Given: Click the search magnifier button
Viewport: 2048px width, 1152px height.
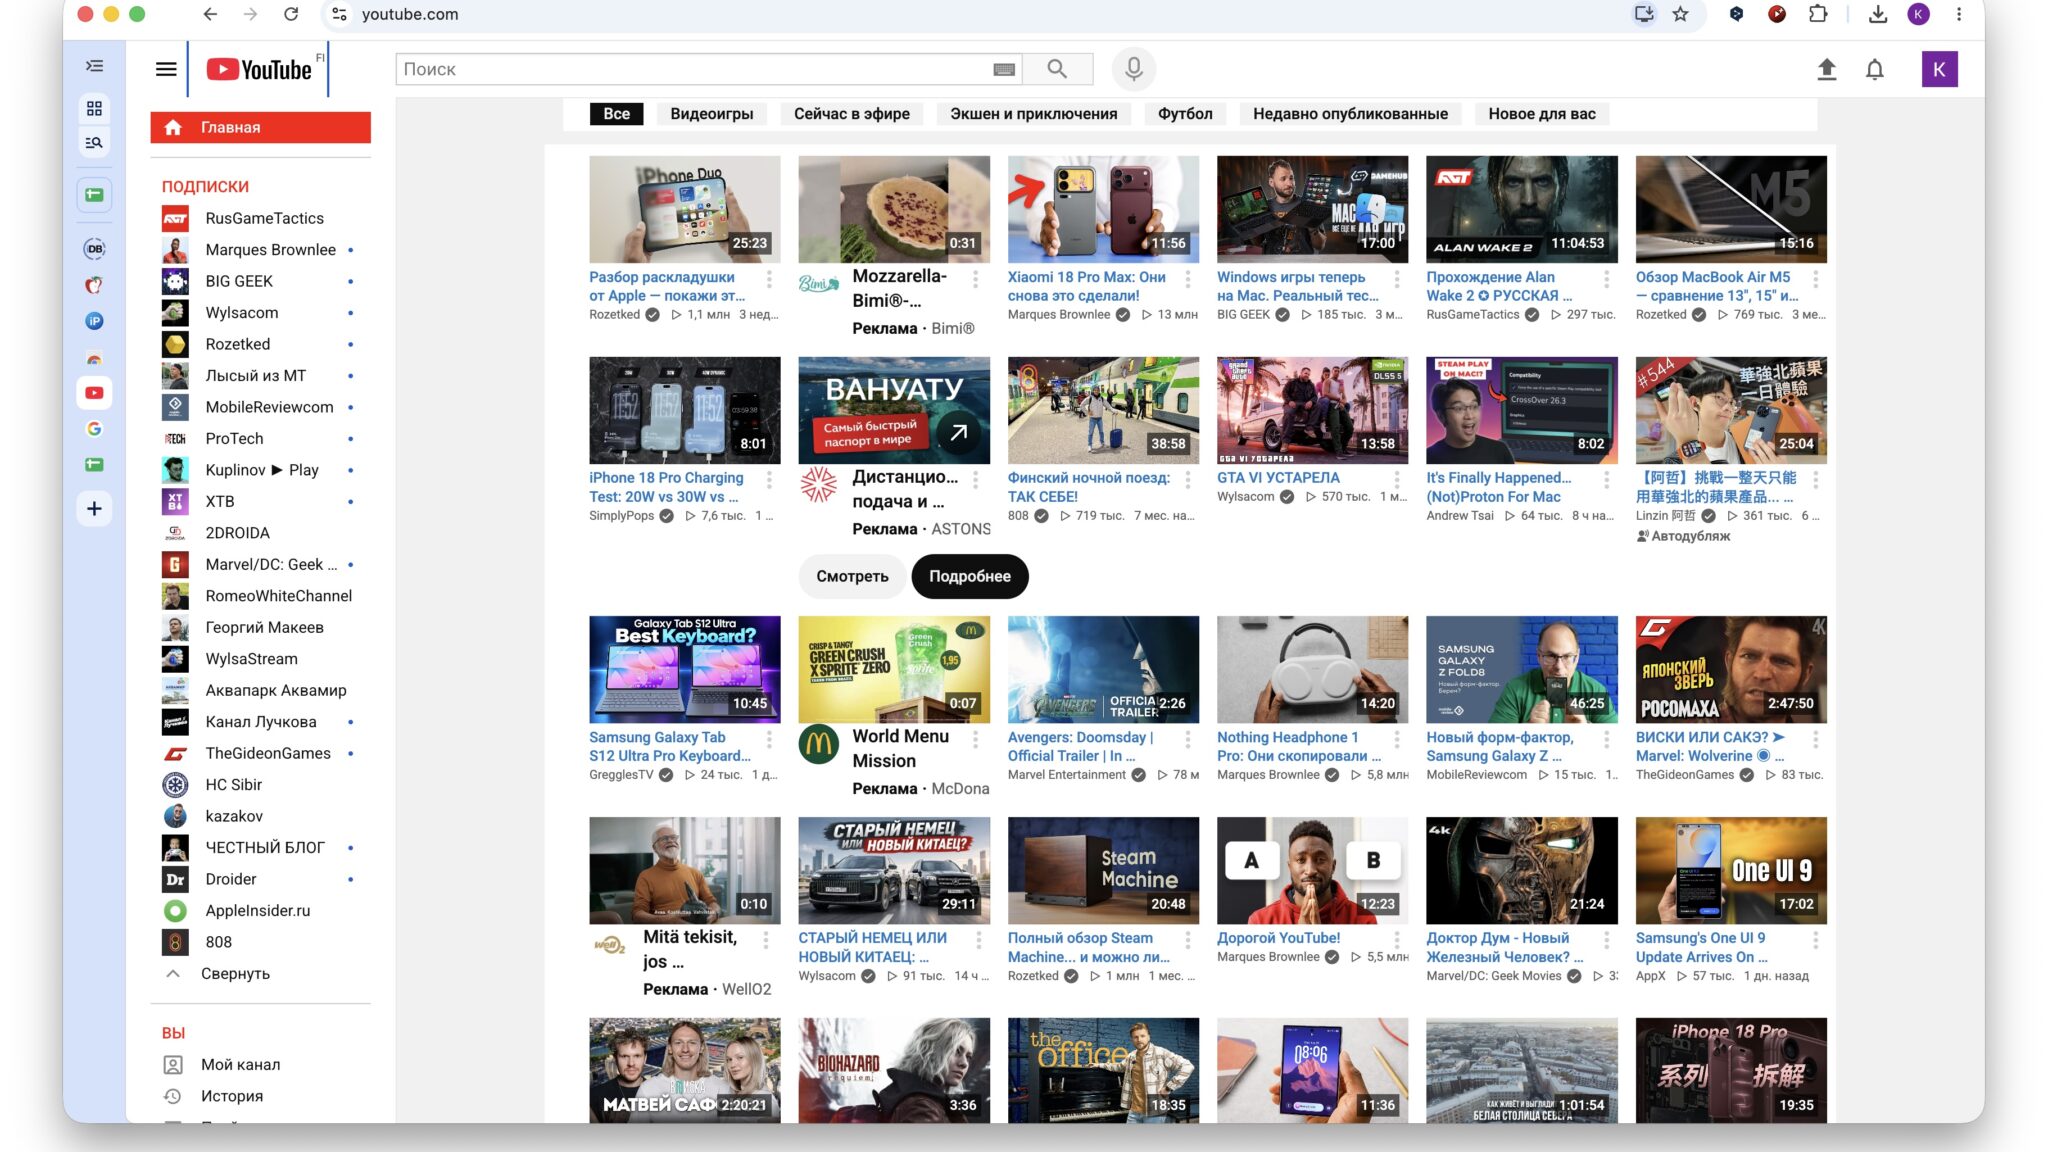Looking at the screenshot, I should point(1057,69).
